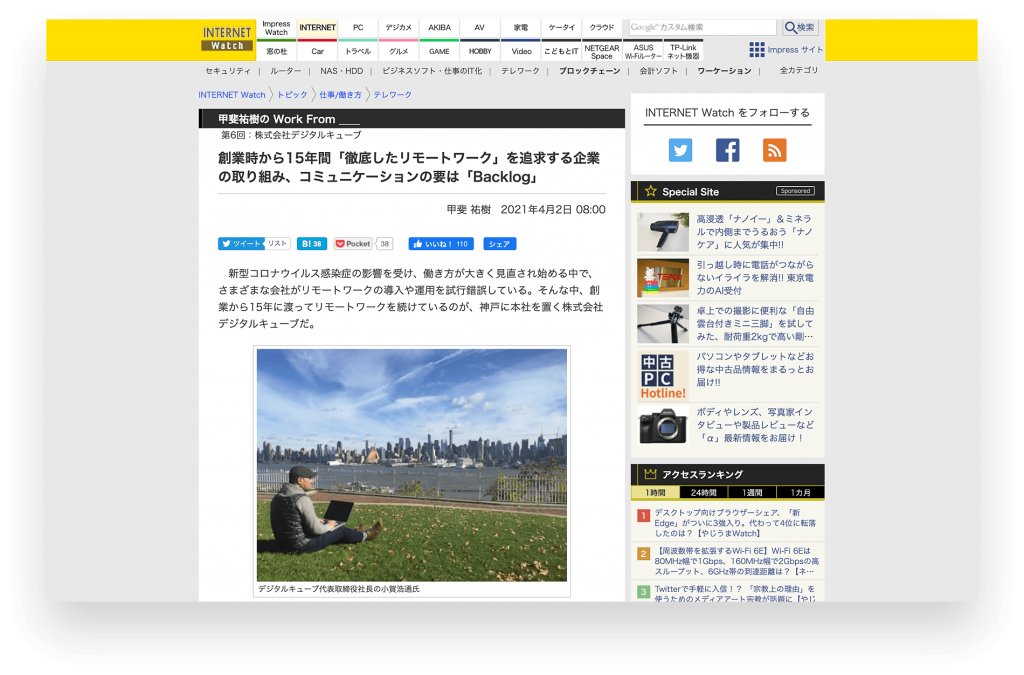The width and height of the screenshot is (1024, 675).
Task: Select the AV nav tab
Action: pos(479,28)
